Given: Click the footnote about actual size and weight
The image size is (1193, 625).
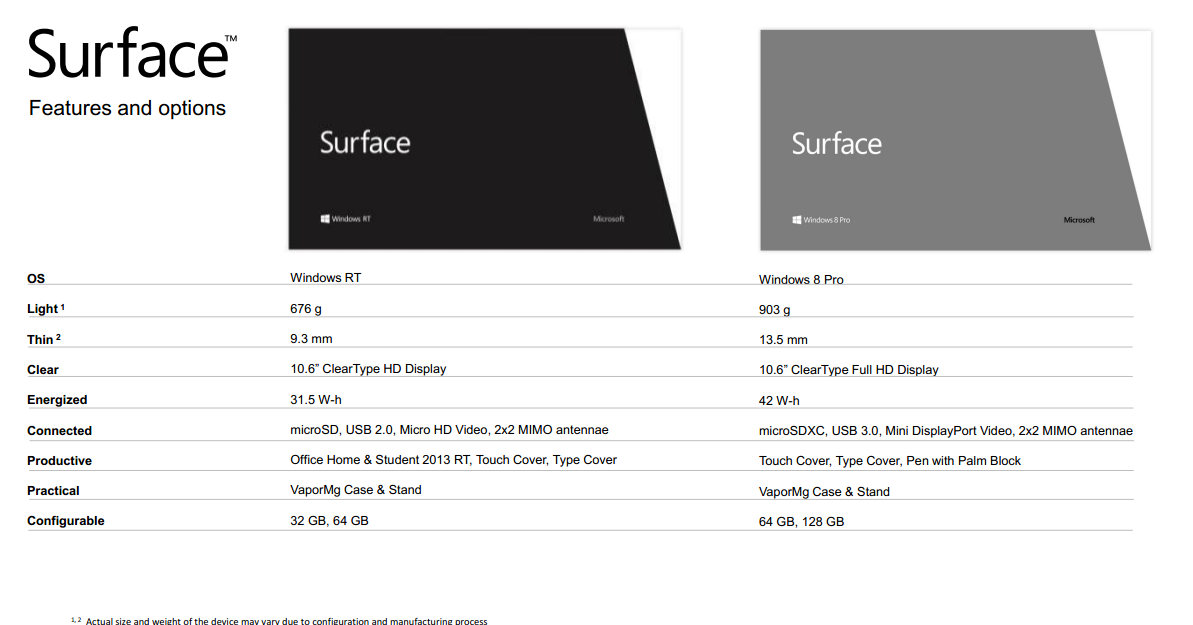Looking at the screenshot, I should click(x=279, y=620).
